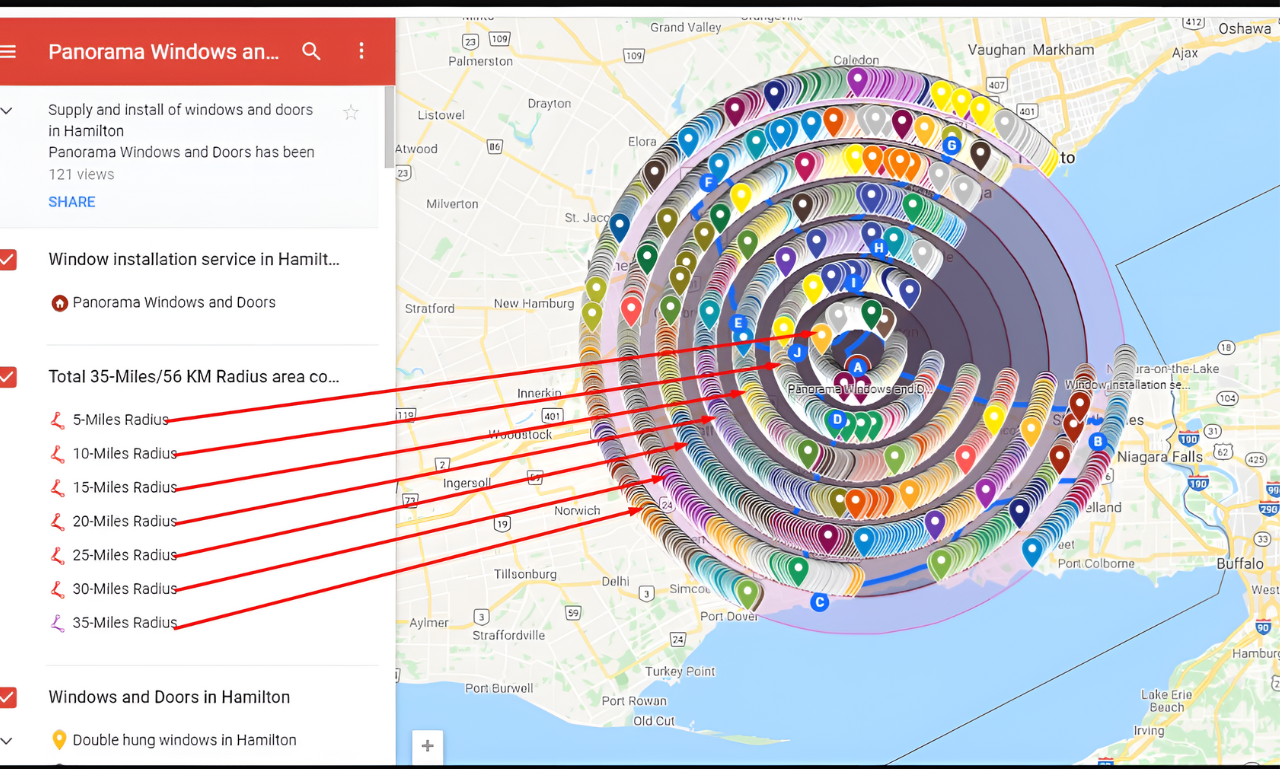
Task: Click the SHARE link
Action: [x=72, y=202]
